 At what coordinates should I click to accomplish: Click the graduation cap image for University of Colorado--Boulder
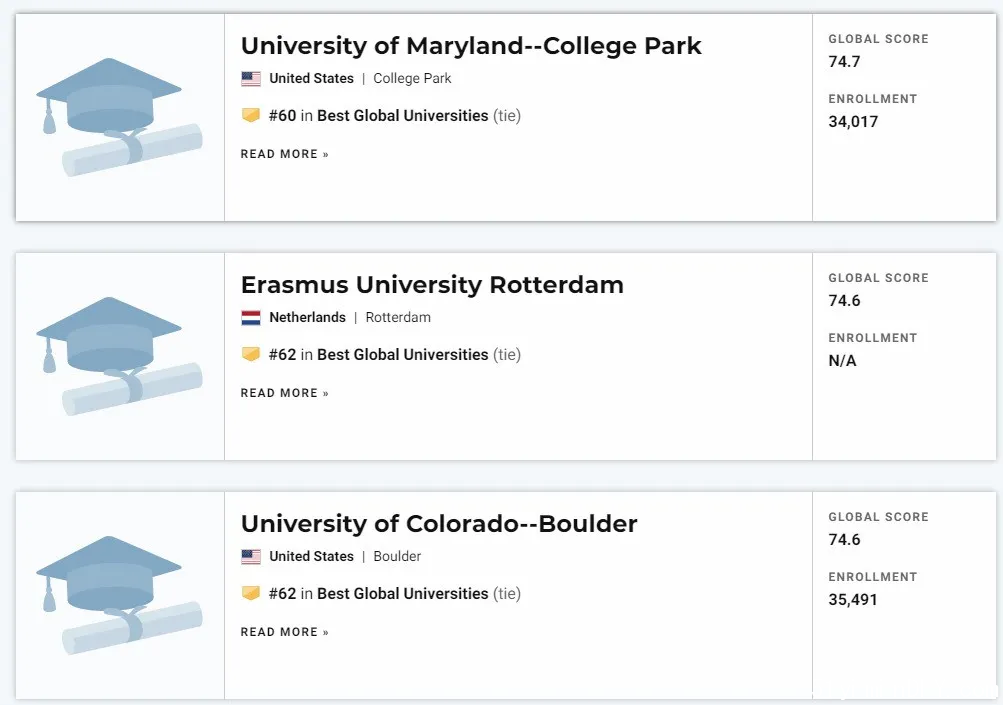coord(120,595)
